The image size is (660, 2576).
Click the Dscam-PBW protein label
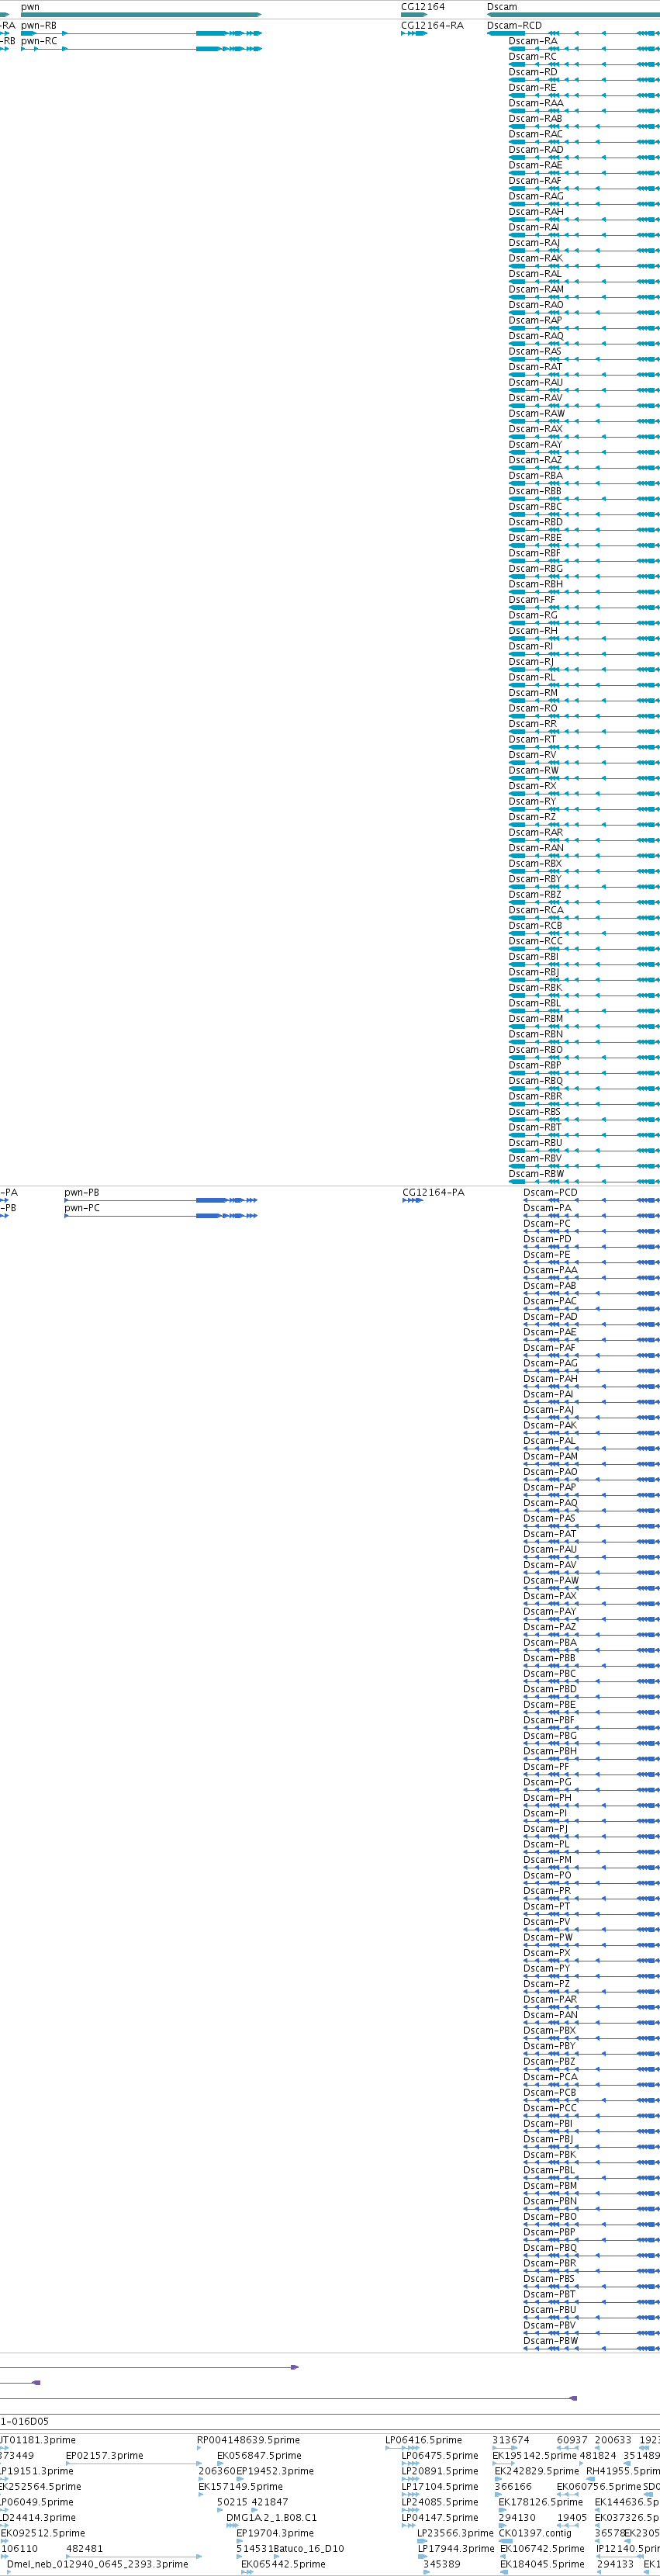click(551, 2341)
